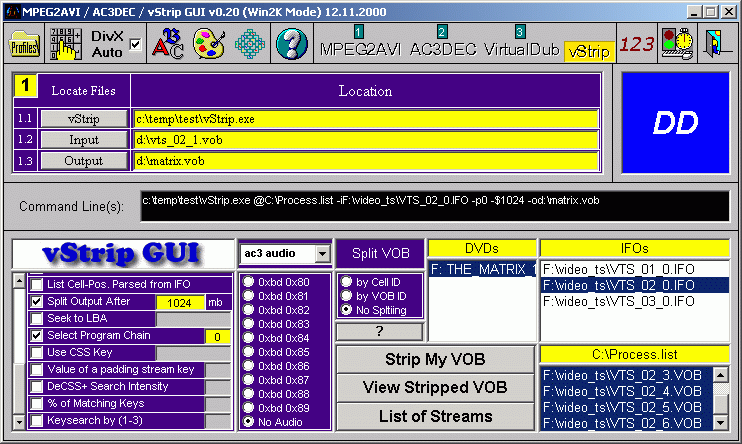This screenshot has width=742, height=444.
Task: Select the F: THE_MATRIX DVD entry
Action: (x=482, y=269)
